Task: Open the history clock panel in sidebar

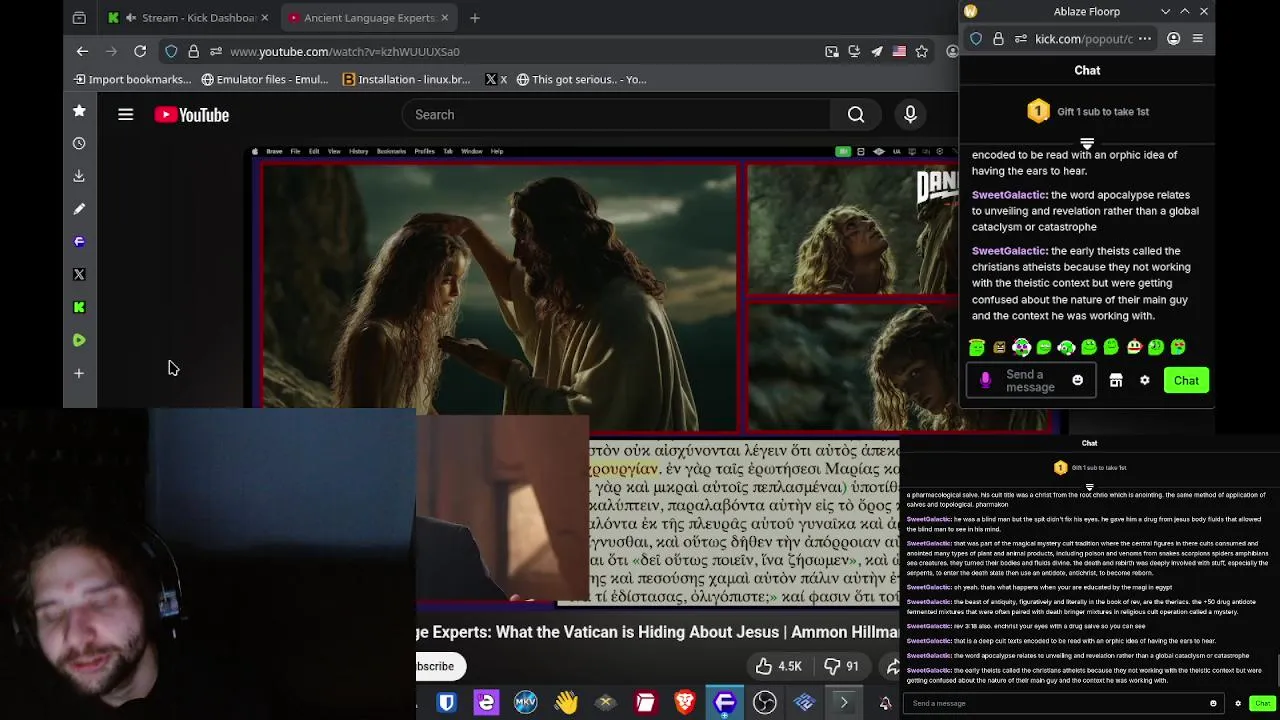Action: point(79,143)
